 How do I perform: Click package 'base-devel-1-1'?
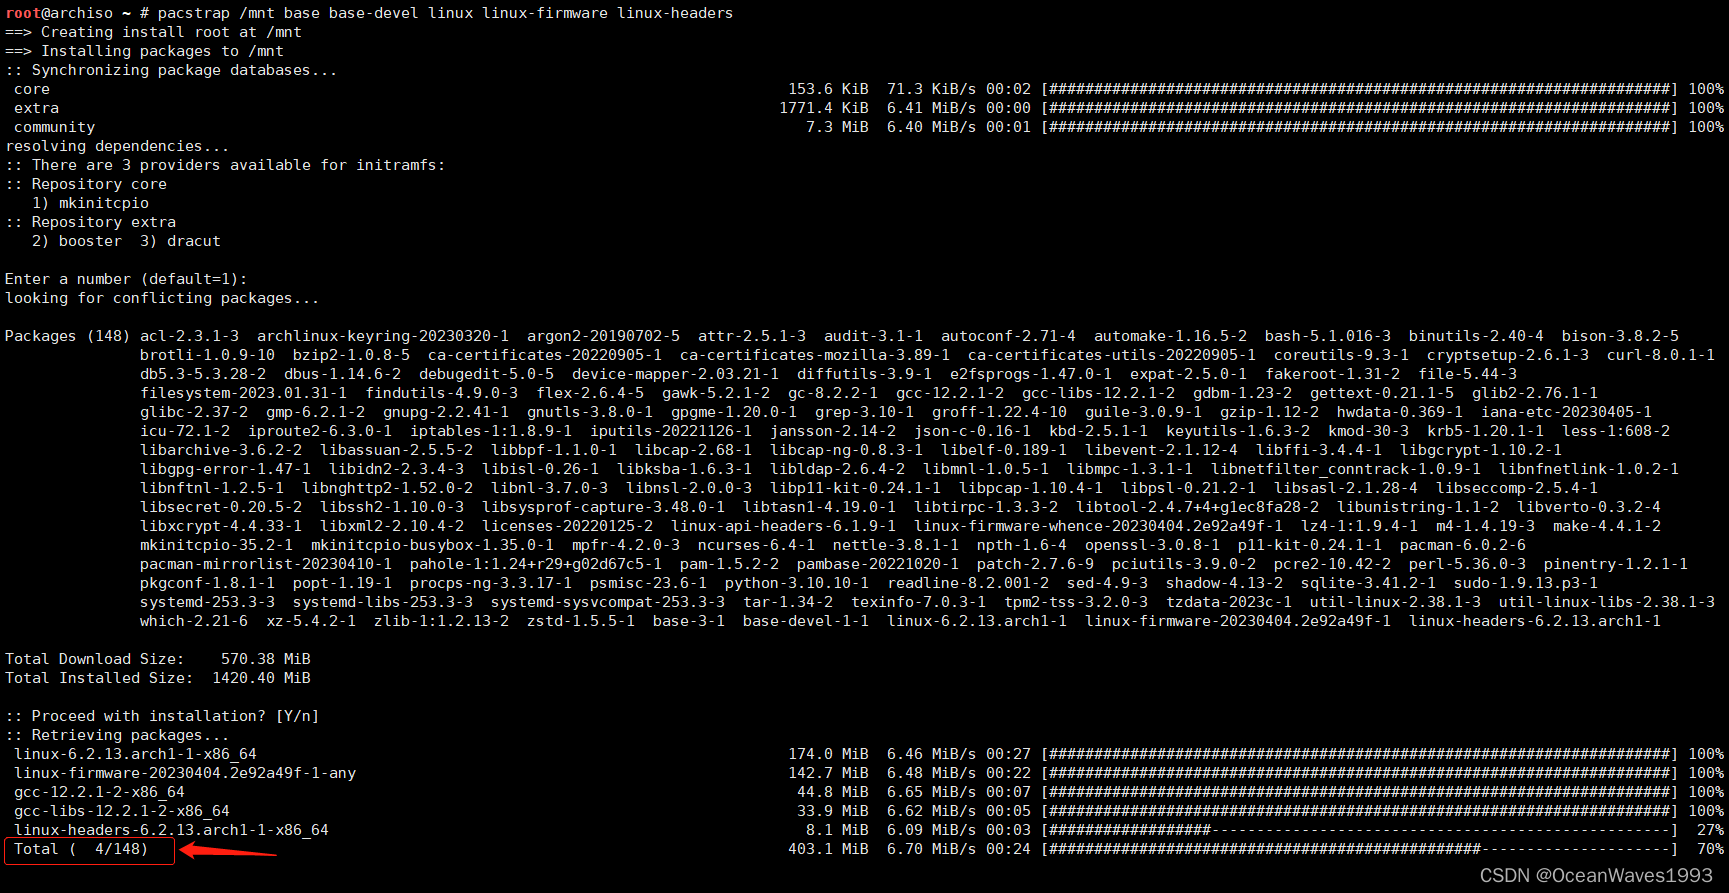click(806, 621)
